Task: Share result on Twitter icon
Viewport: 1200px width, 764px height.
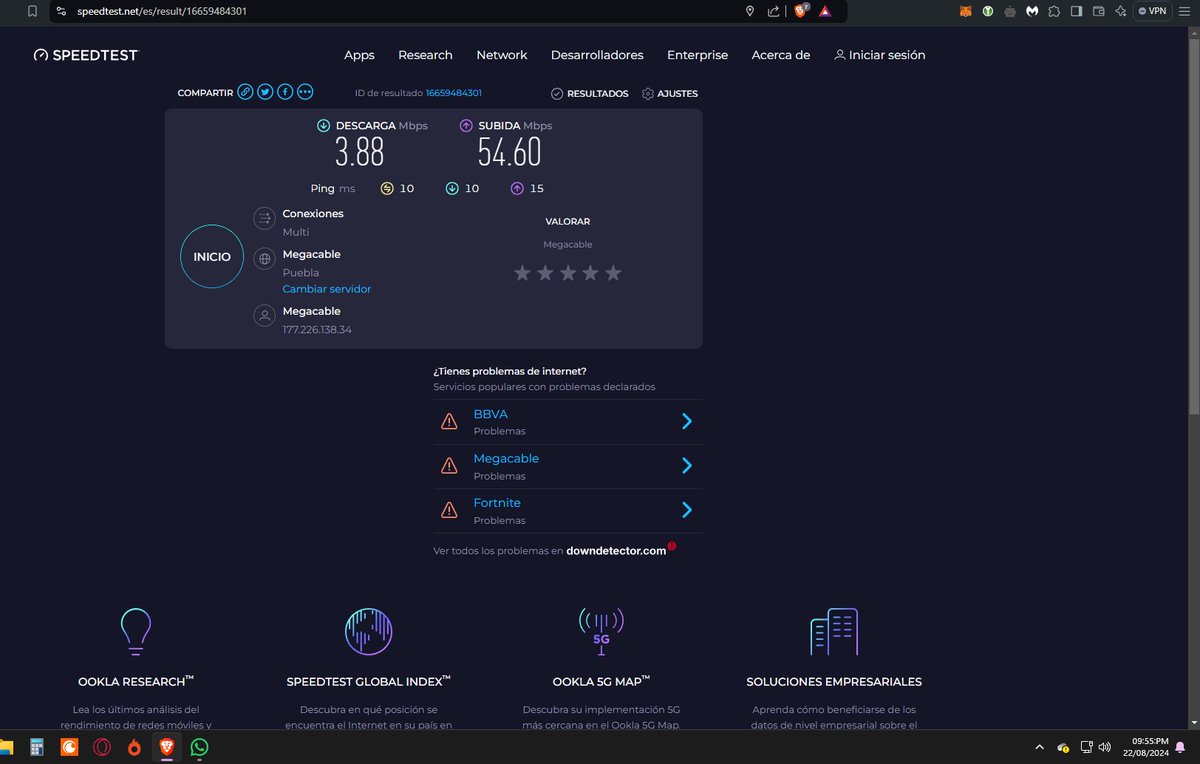Action: (265, 92)
